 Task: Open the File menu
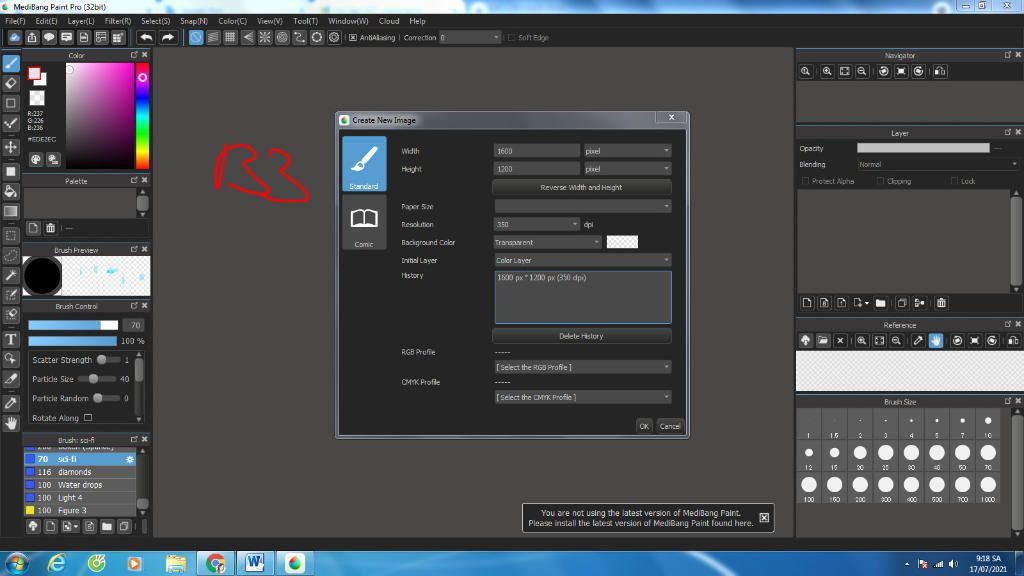(15, 21)
